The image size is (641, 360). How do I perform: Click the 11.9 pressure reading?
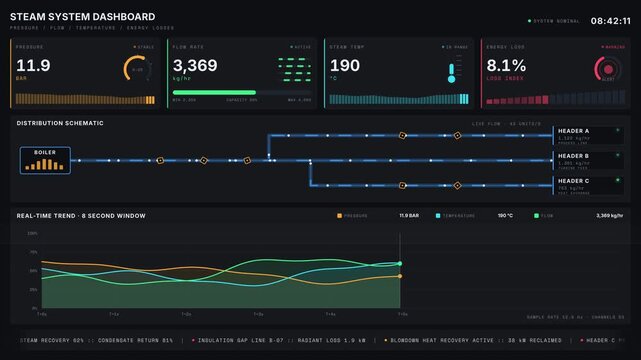(x=33, y=65)
